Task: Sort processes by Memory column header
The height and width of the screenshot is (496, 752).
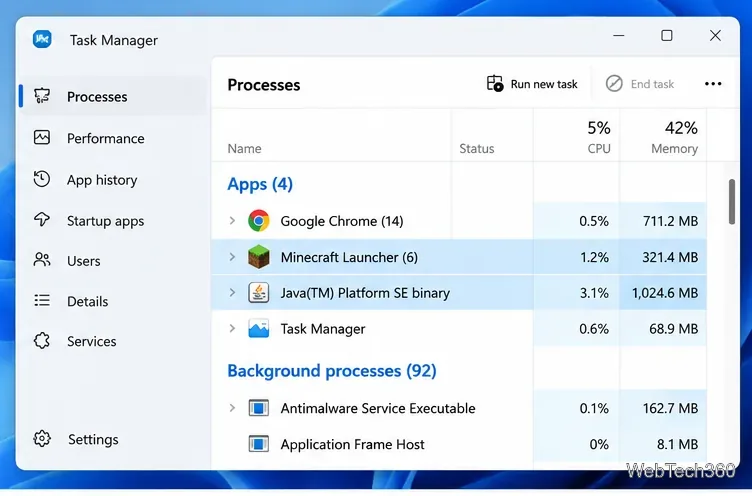Action: pyautogui.click(x=663, y=136)
